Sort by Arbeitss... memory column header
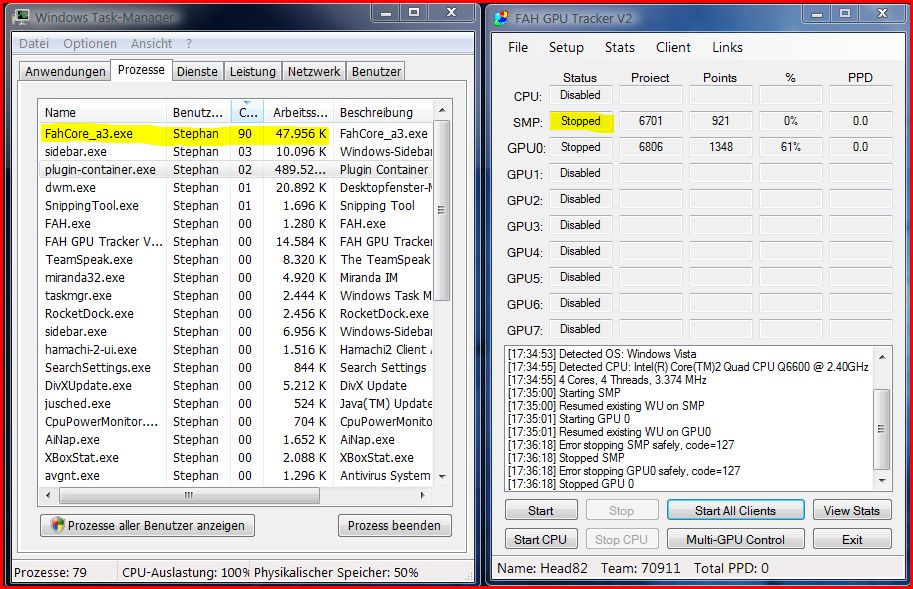913x589 pixels. [299, 112]
